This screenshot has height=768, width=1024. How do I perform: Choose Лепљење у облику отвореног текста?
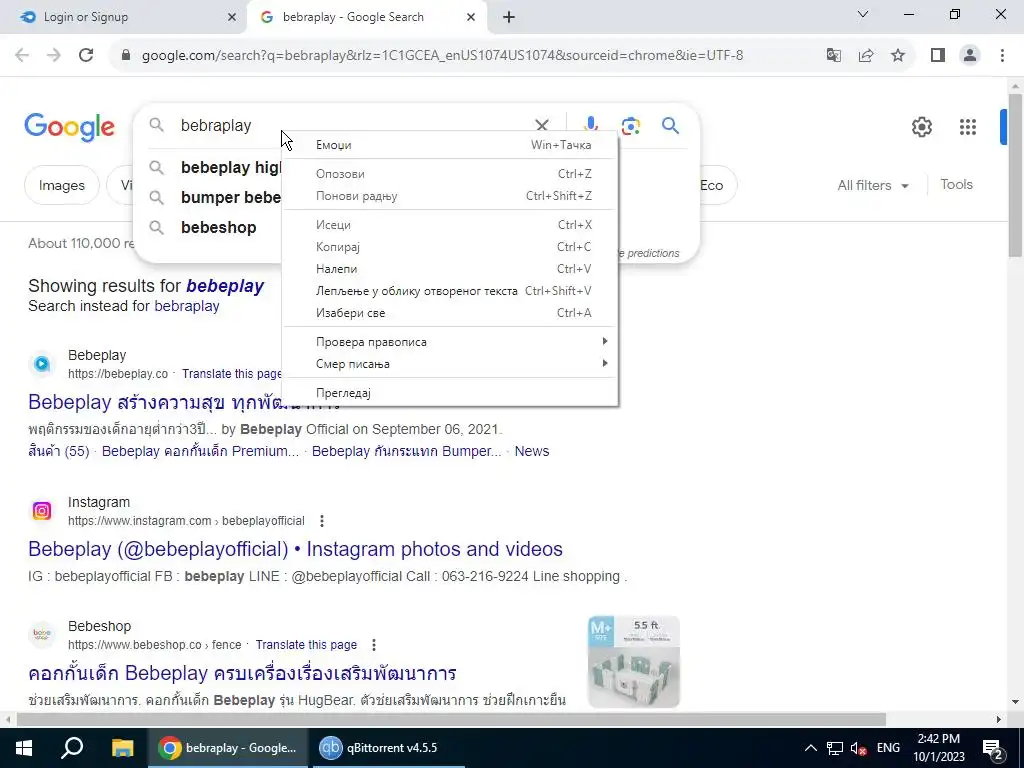pyautogui.click(x=450, y=291)
